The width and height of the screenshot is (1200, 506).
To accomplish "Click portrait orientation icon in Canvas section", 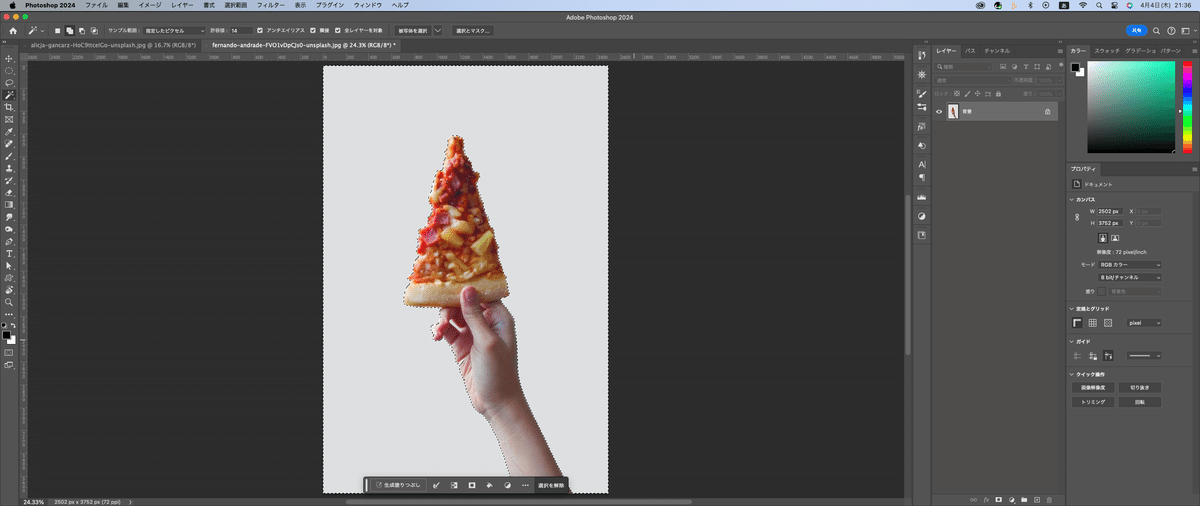I will (1104, 238).
